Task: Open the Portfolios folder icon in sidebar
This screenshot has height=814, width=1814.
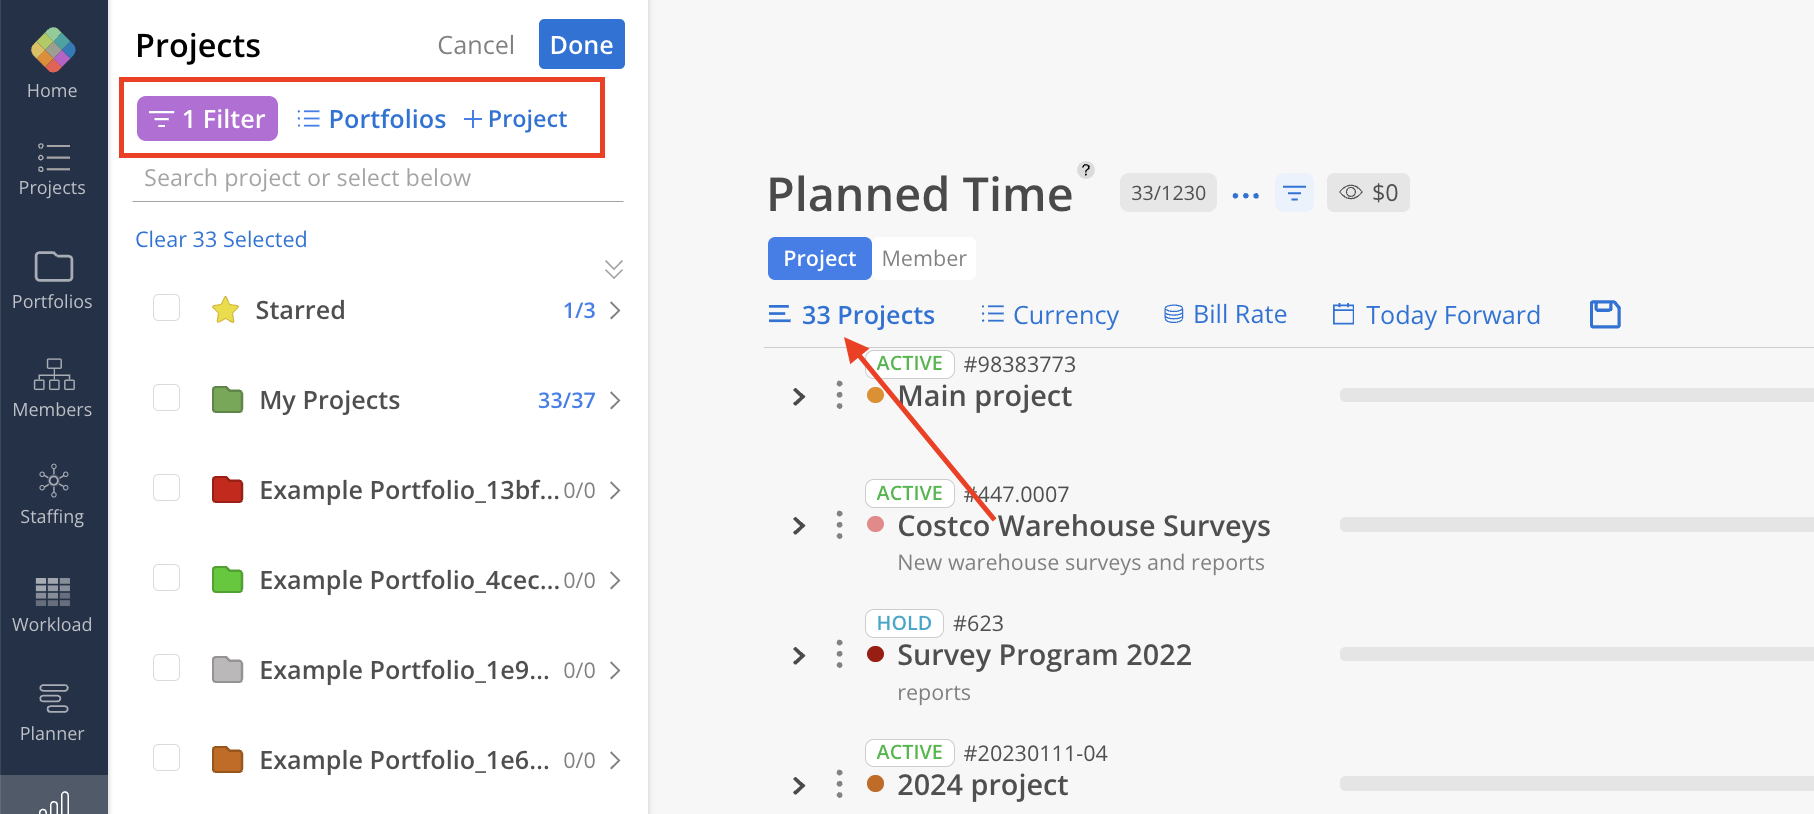Action: pos(53,267)
